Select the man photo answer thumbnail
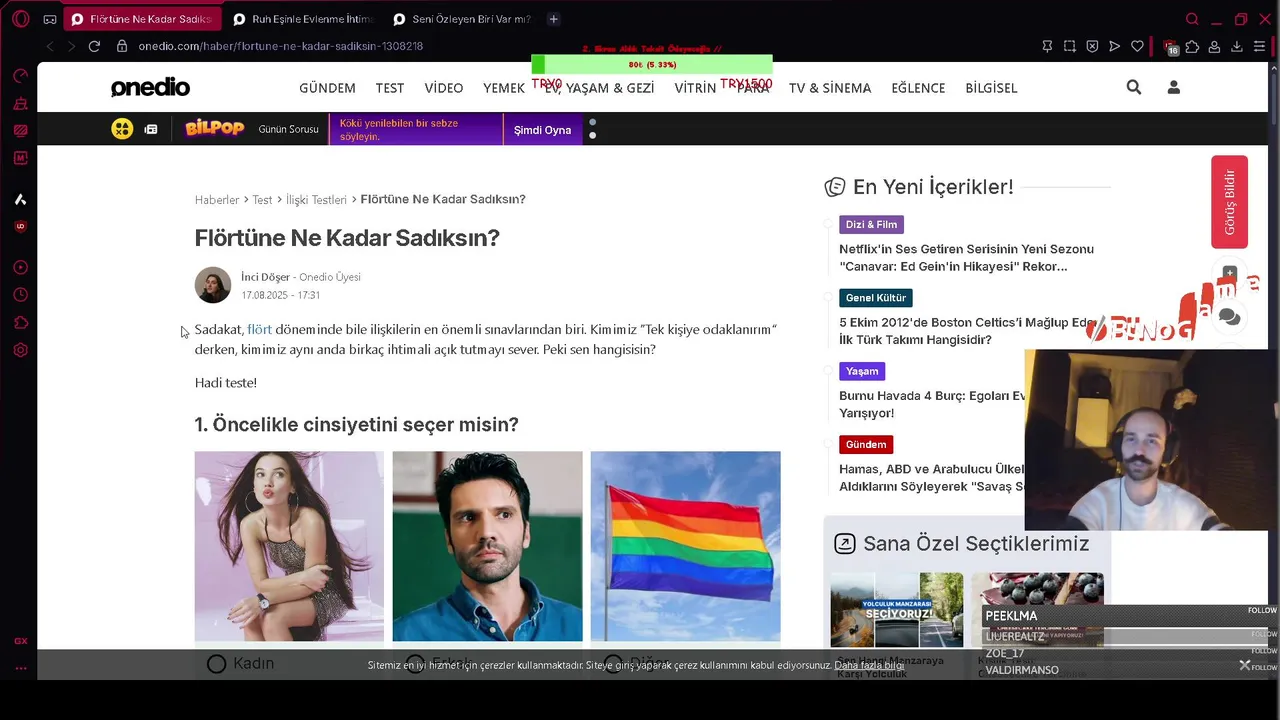Viewport: 1280px width, 720px height. click(487, 546)
